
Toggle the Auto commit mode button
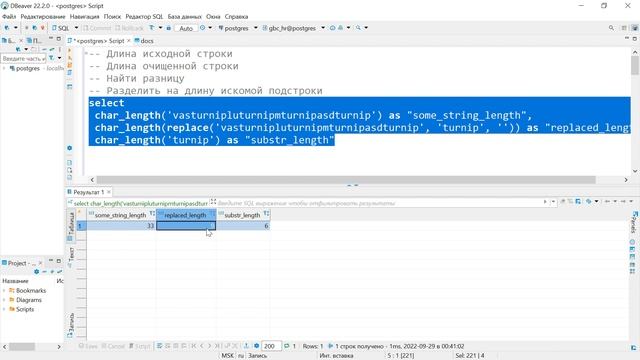[186, 28]
